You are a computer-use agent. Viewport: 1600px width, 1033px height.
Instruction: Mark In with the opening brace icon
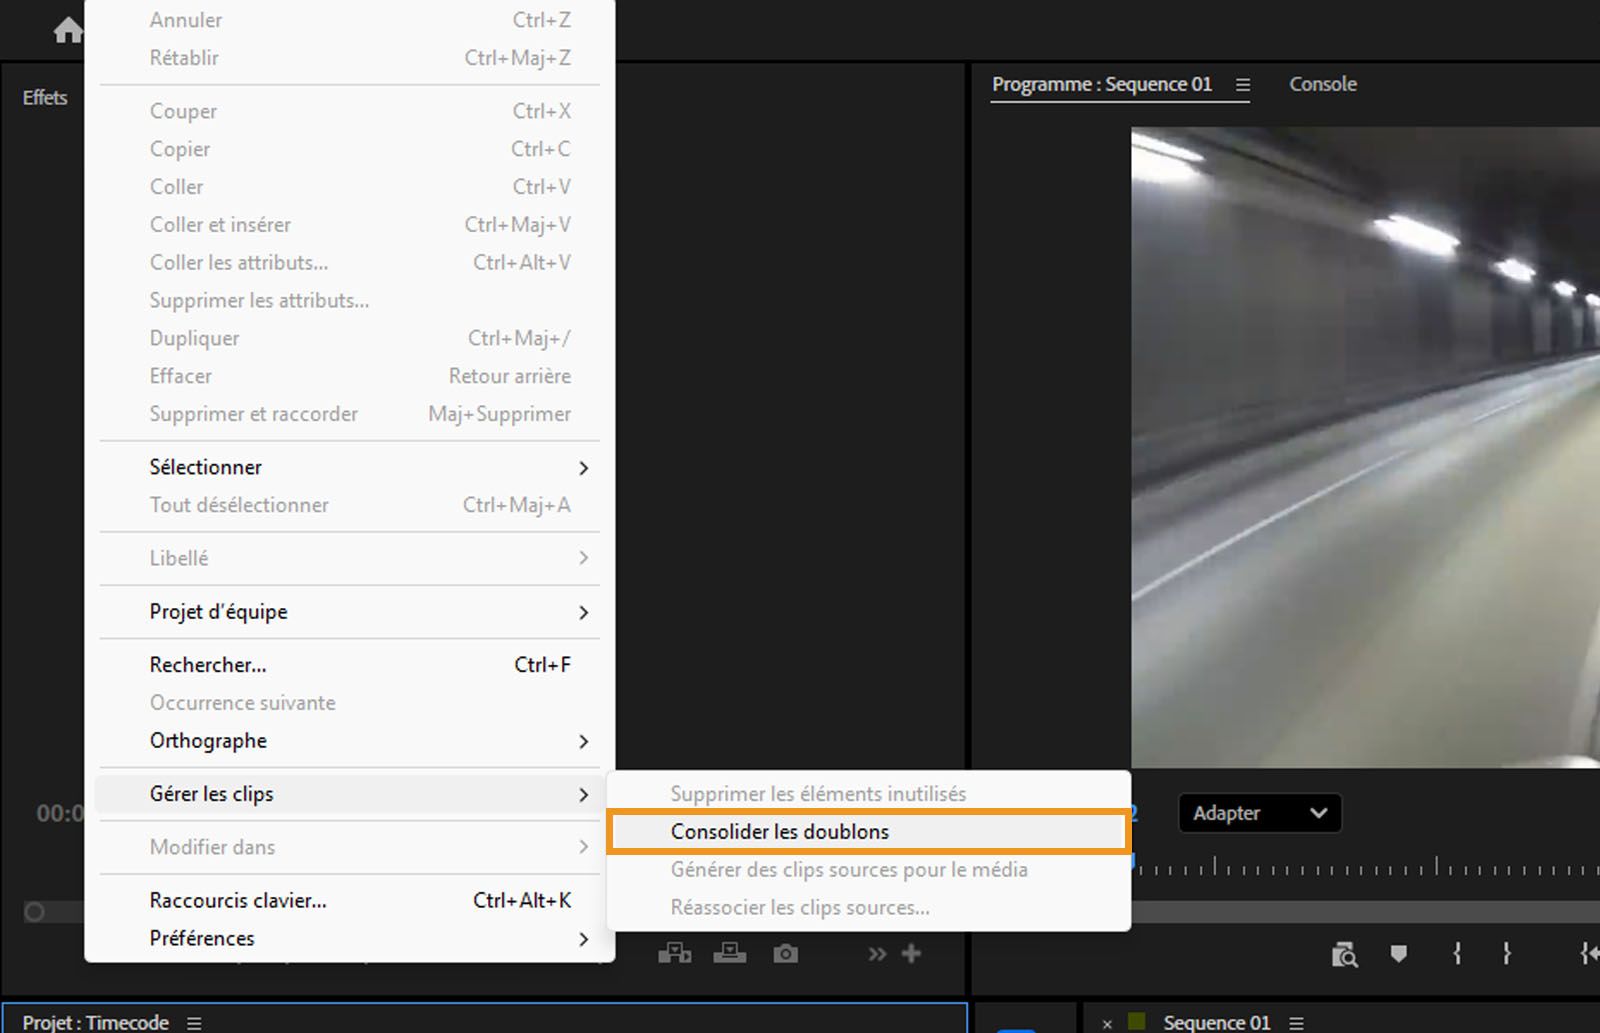[1457, 954]
